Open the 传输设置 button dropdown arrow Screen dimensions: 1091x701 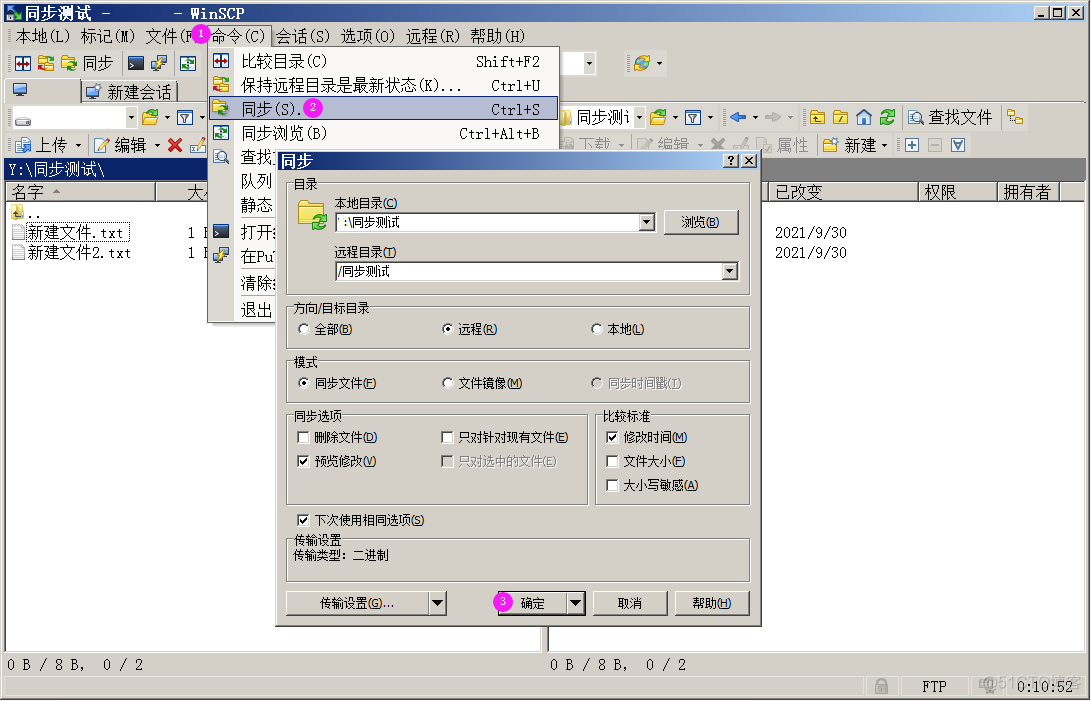click(437, 603)
